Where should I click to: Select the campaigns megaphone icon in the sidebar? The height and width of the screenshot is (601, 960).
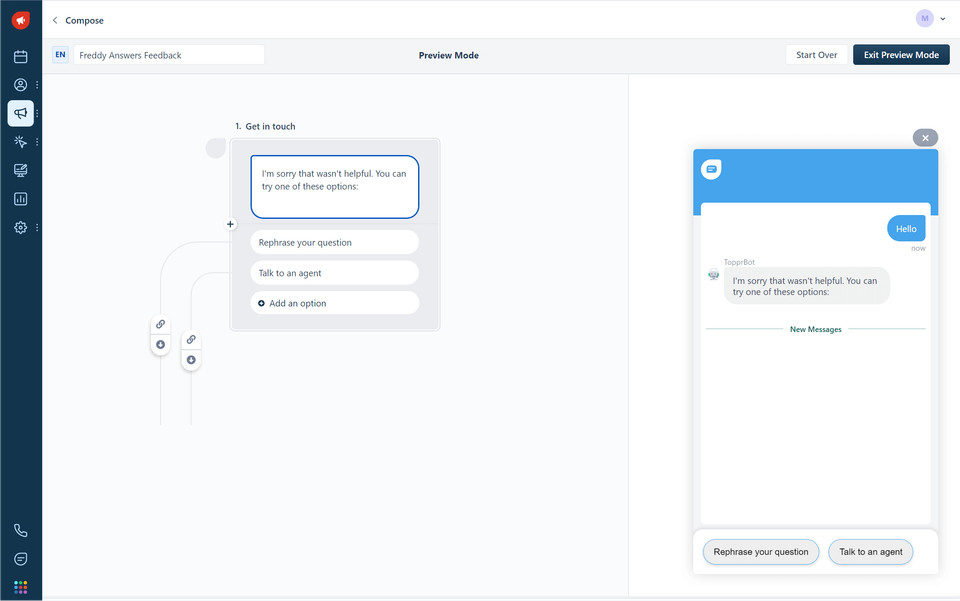click(20, 113)
